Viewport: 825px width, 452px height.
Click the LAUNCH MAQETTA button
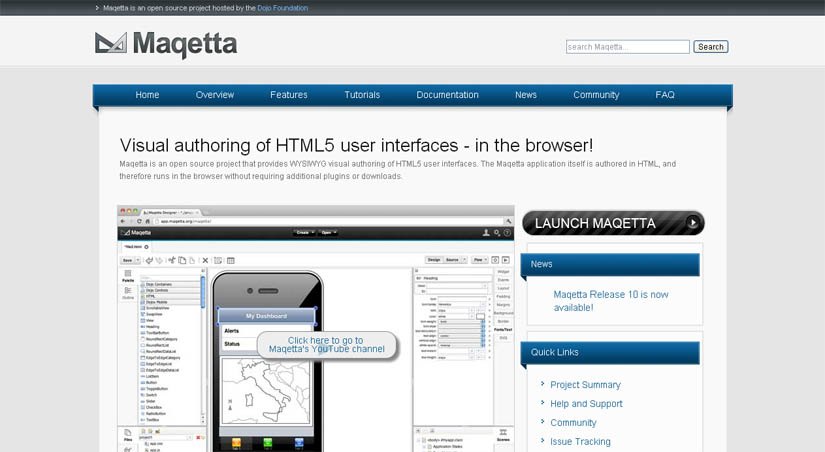pos(613,223)
